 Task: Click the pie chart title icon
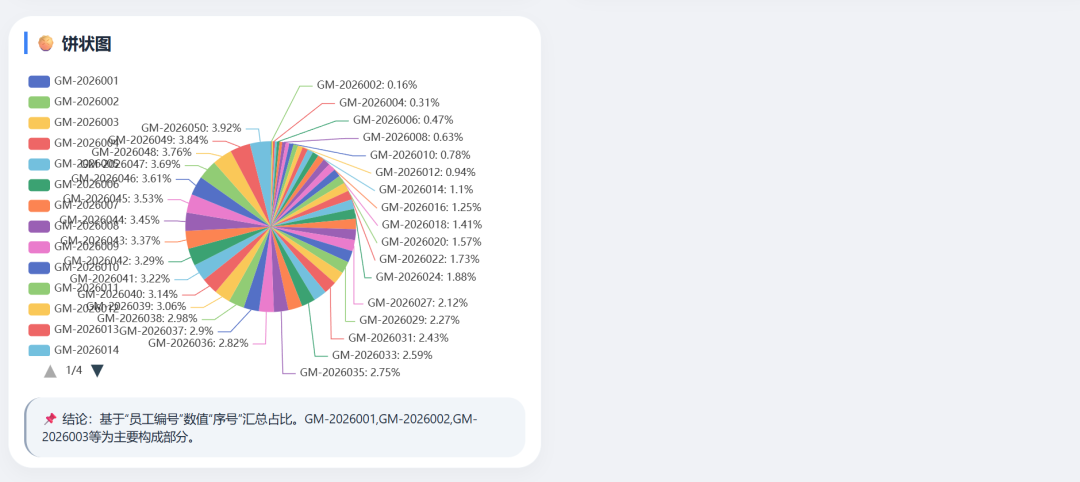pyautogui.click(x=45, y=43)
